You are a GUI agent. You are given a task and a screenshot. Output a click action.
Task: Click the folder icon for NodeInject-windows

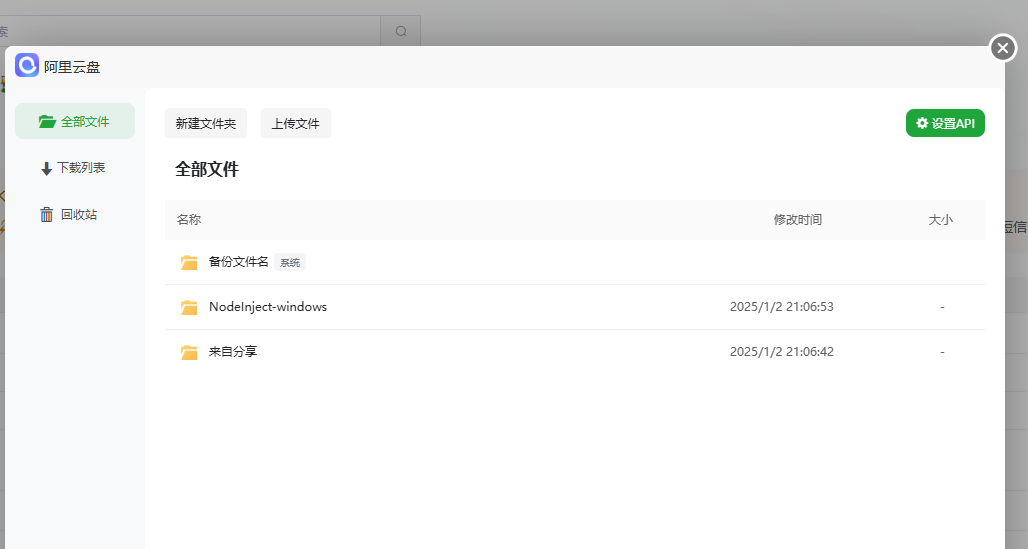coord(189,307)
